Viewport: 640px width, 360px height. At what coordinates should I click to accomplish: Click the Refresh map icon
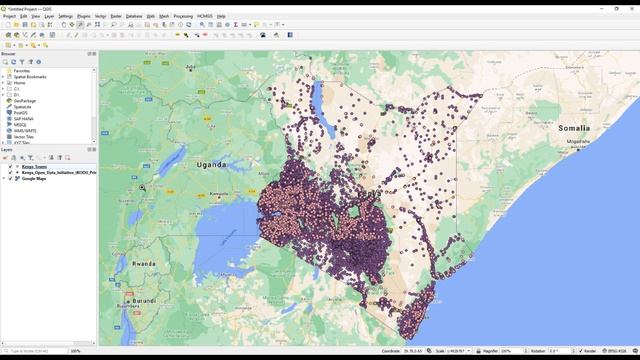pyautogui.click(x=189, y=25)
